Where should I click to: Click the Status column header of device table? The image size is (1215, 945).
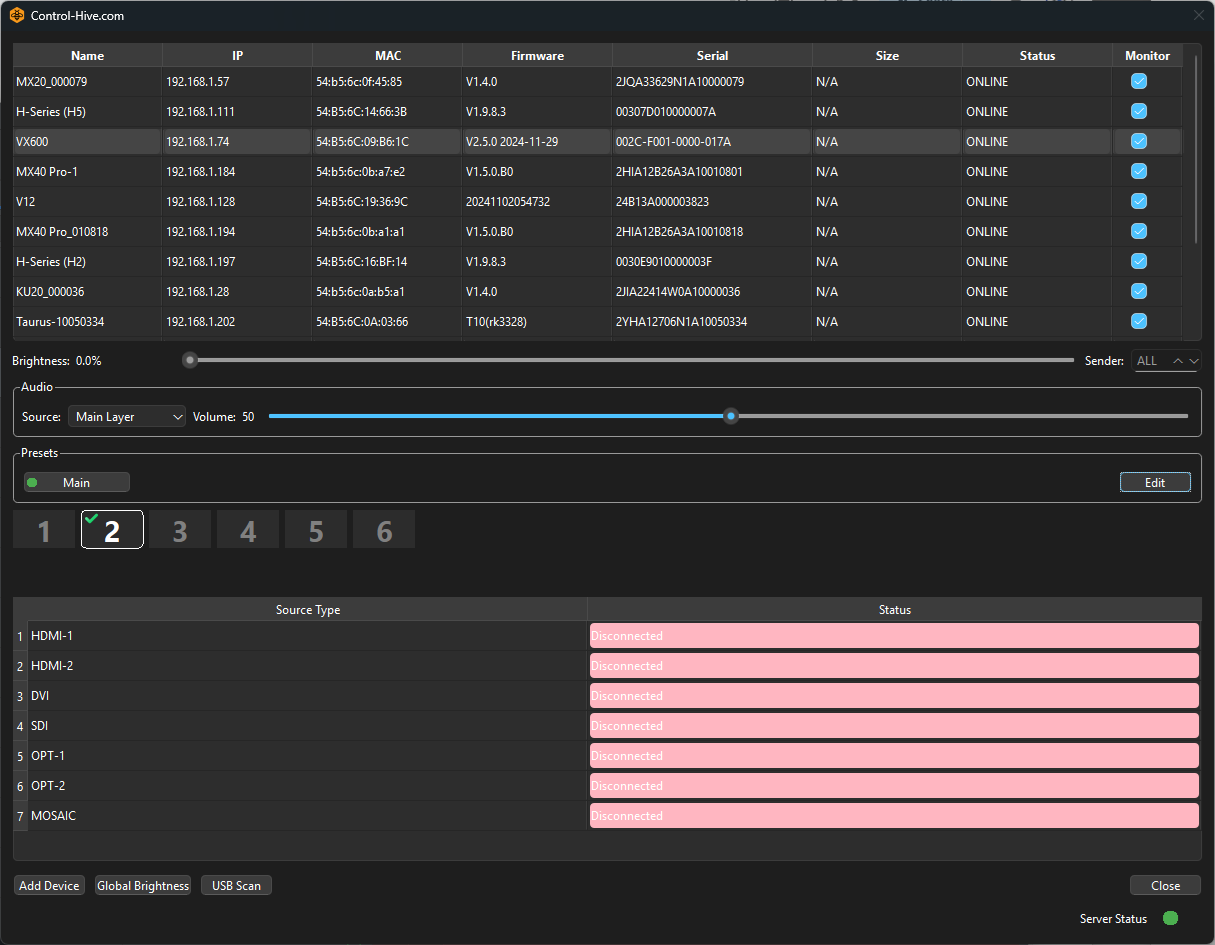(x=1038, y=56)
